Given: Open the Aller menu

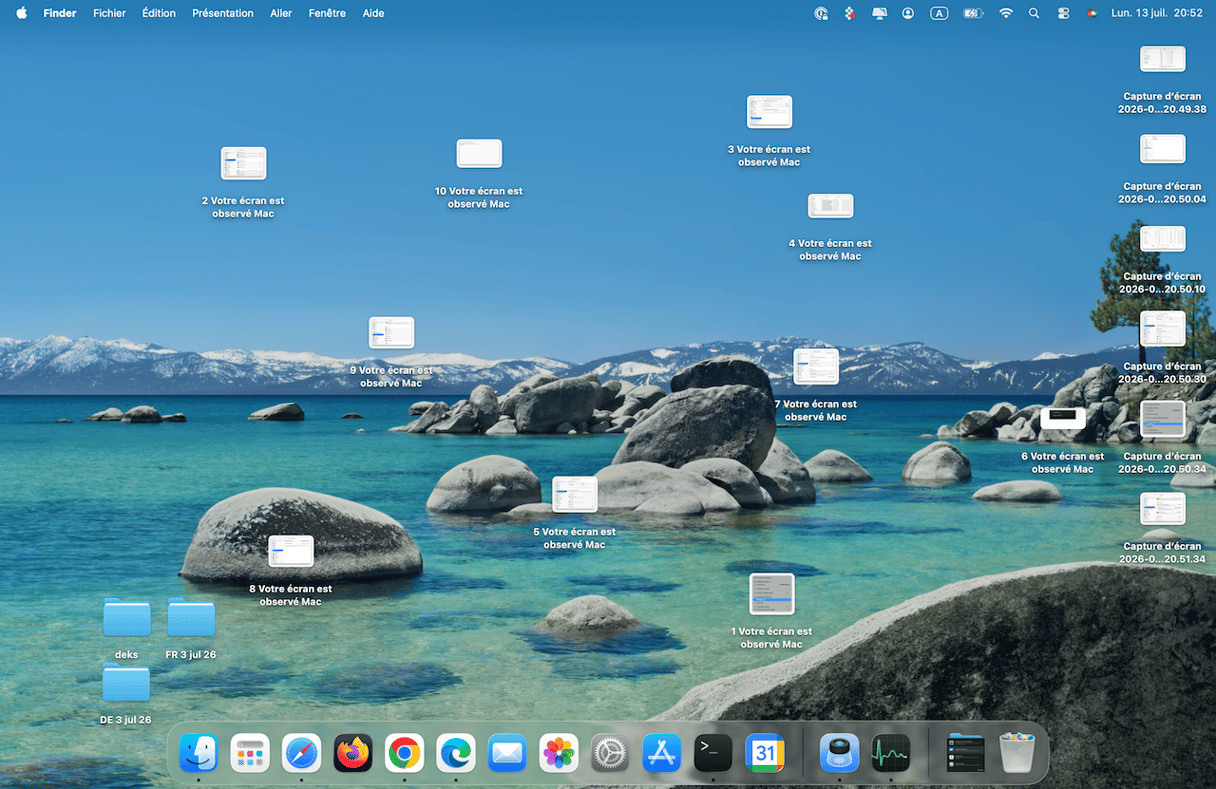Looking at the screenshot, I should click(x=281, y=13).
